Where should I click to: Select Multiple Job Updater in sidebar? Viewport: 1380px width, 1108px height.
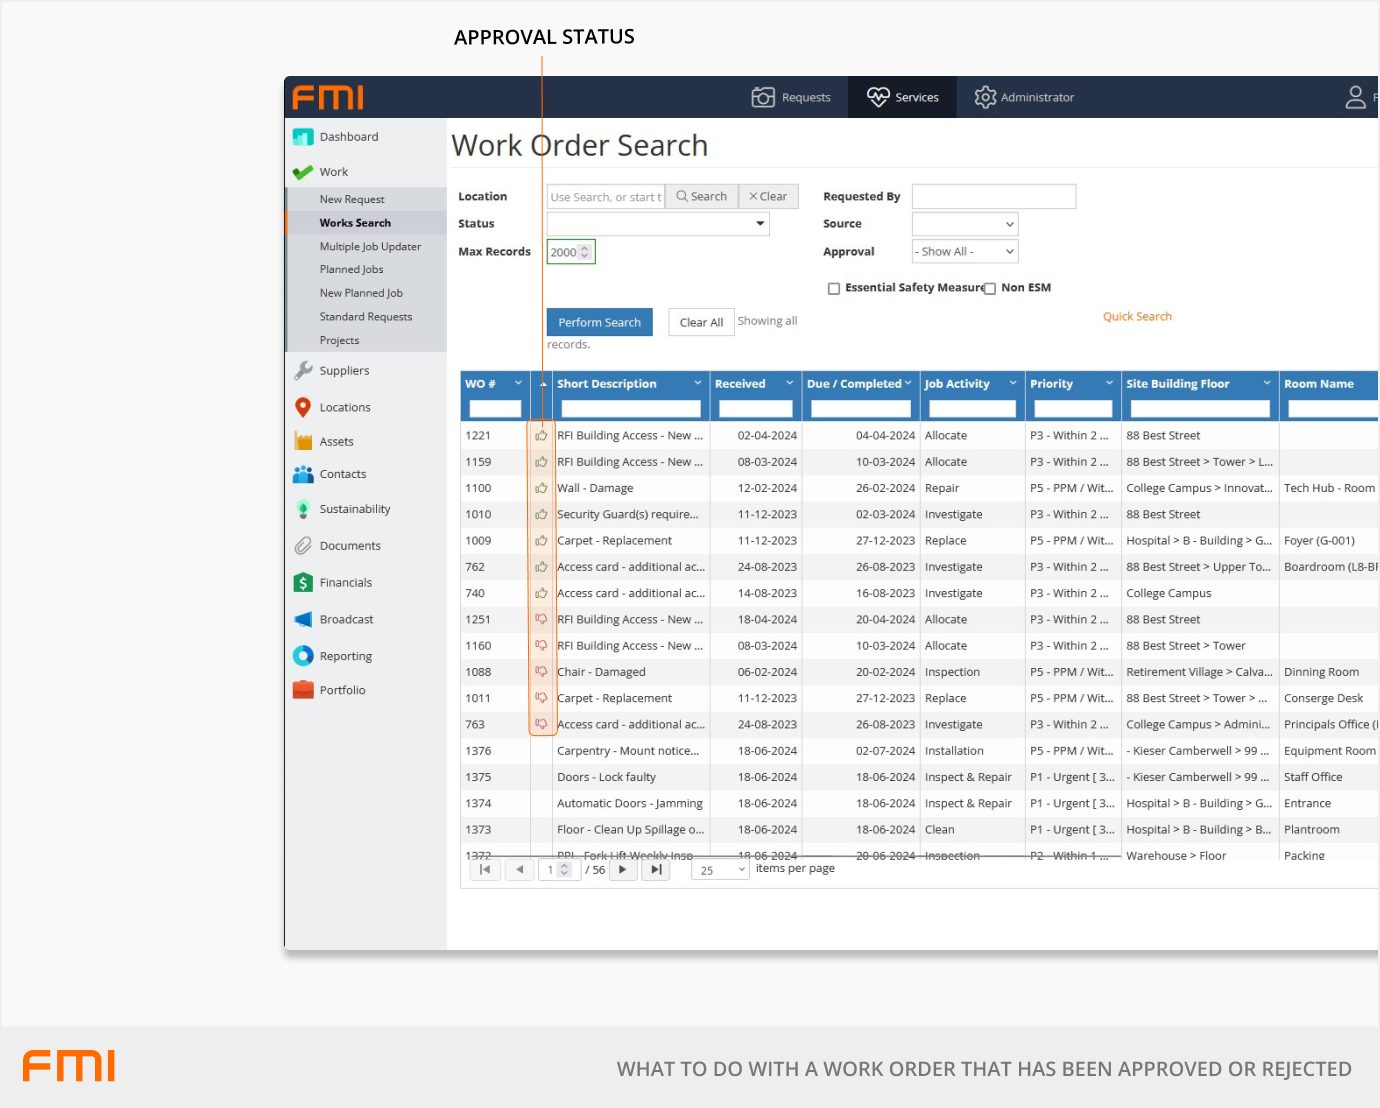(x=370, y=247)
